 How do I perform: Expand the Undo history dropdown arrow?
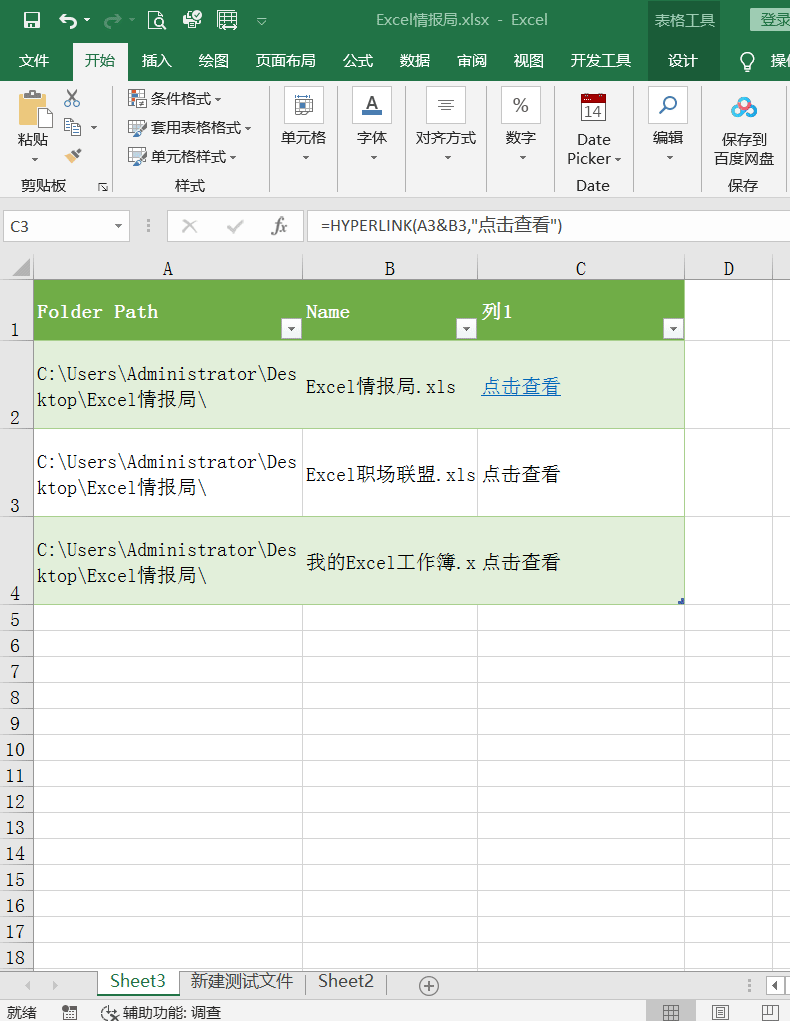[87, 20]
